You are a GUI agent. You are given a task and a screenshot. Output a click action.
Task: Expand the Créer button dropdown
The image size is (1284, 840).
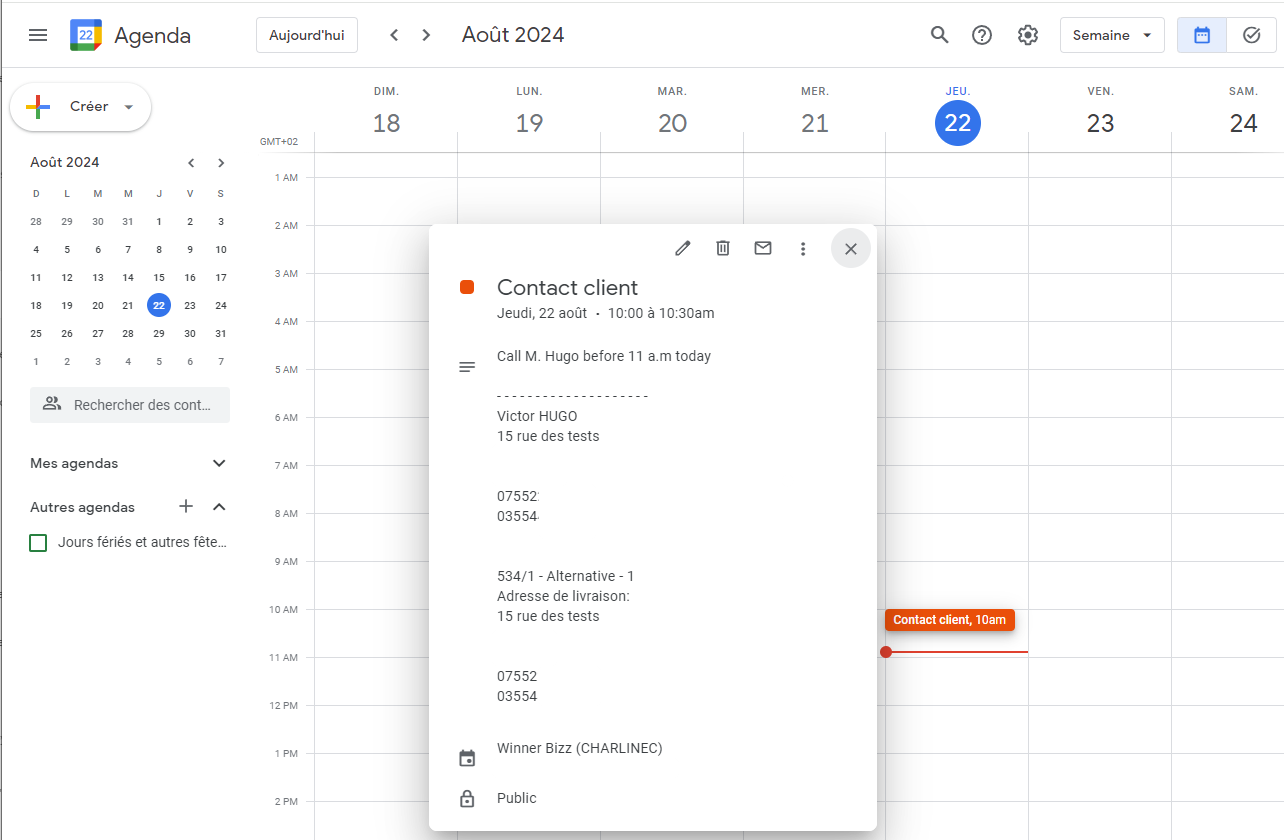[x=127, y=106]
